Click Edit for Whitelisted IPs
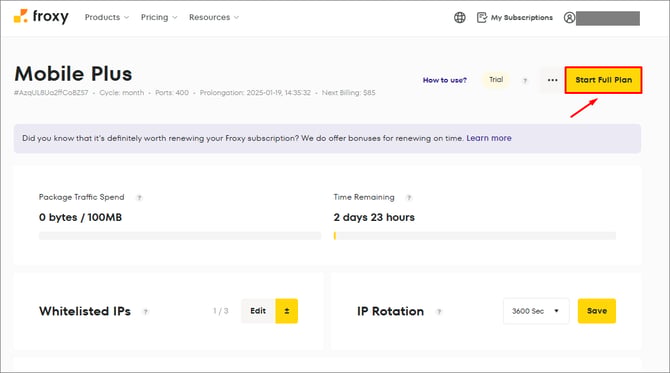Image resolution: width=670 pixels, height=373 pixels. (258, 311)
